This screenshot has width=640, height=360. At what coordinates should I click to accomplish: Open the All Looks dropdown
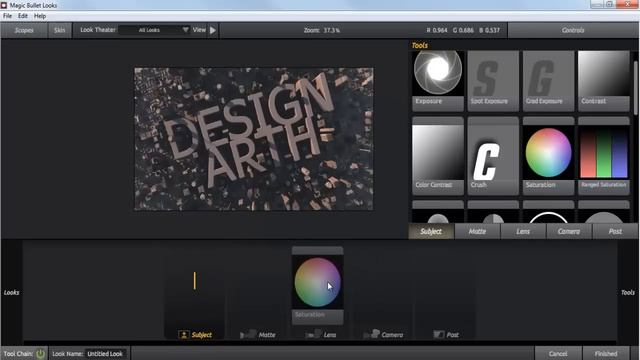[154, 30]
